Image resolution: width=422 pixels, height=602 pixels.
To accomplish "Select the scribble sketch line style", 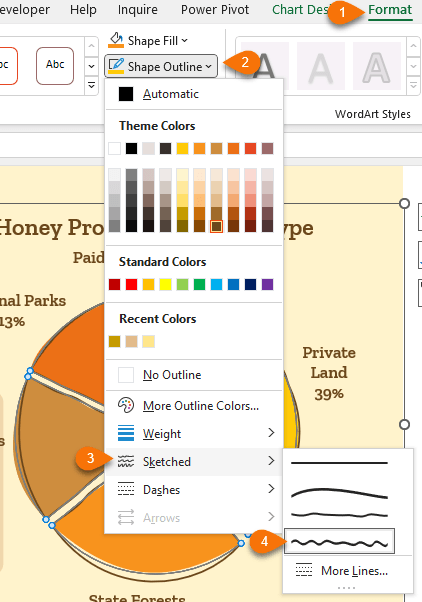I will pos(339,541).
